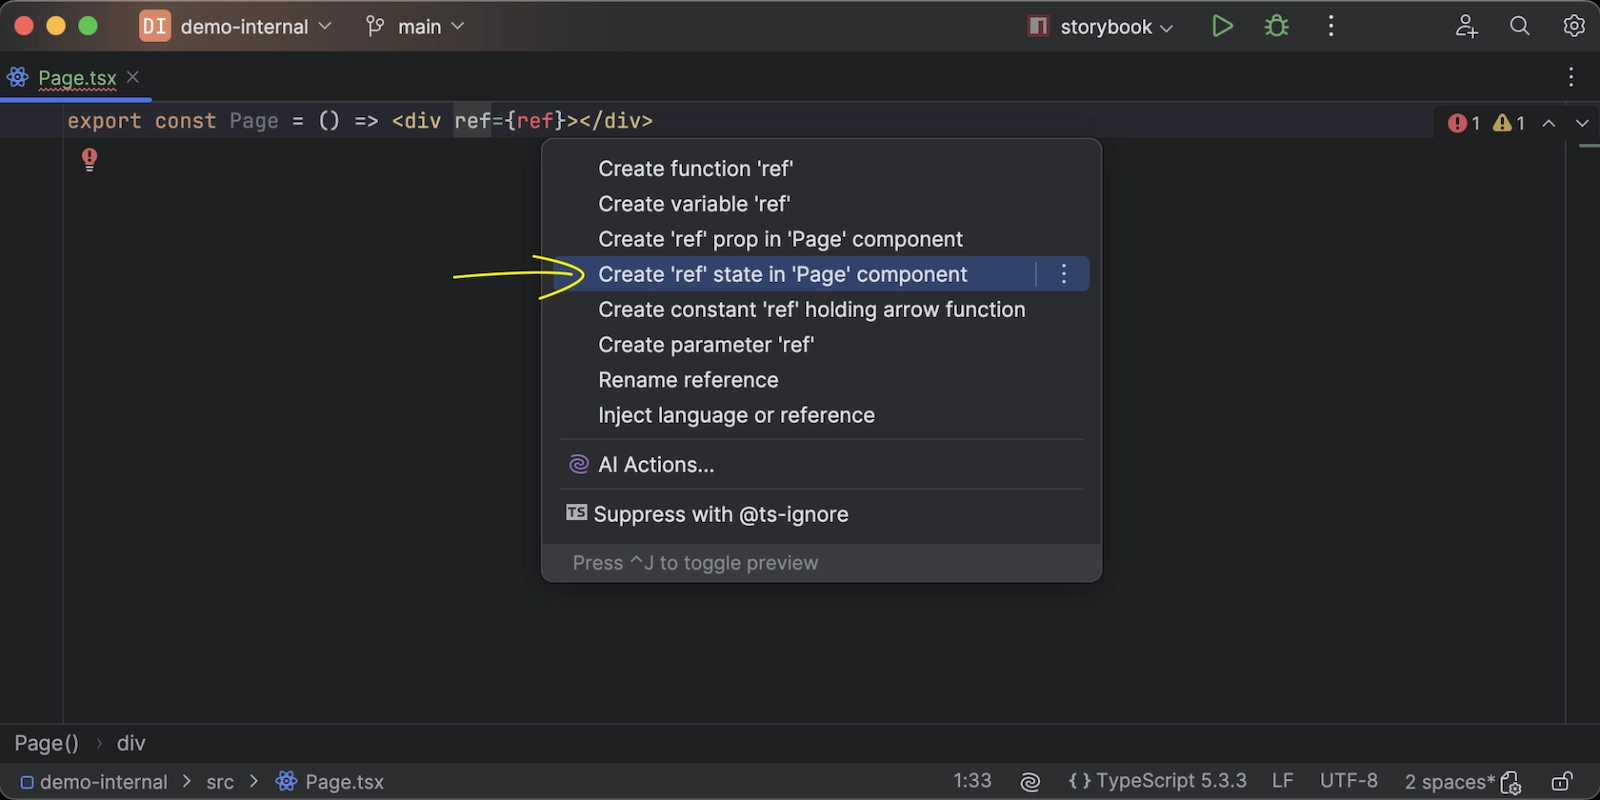Screen dimensions: 1600x800
Task: Click 2 spaces* indent setting
Action: coord(1449,782)
